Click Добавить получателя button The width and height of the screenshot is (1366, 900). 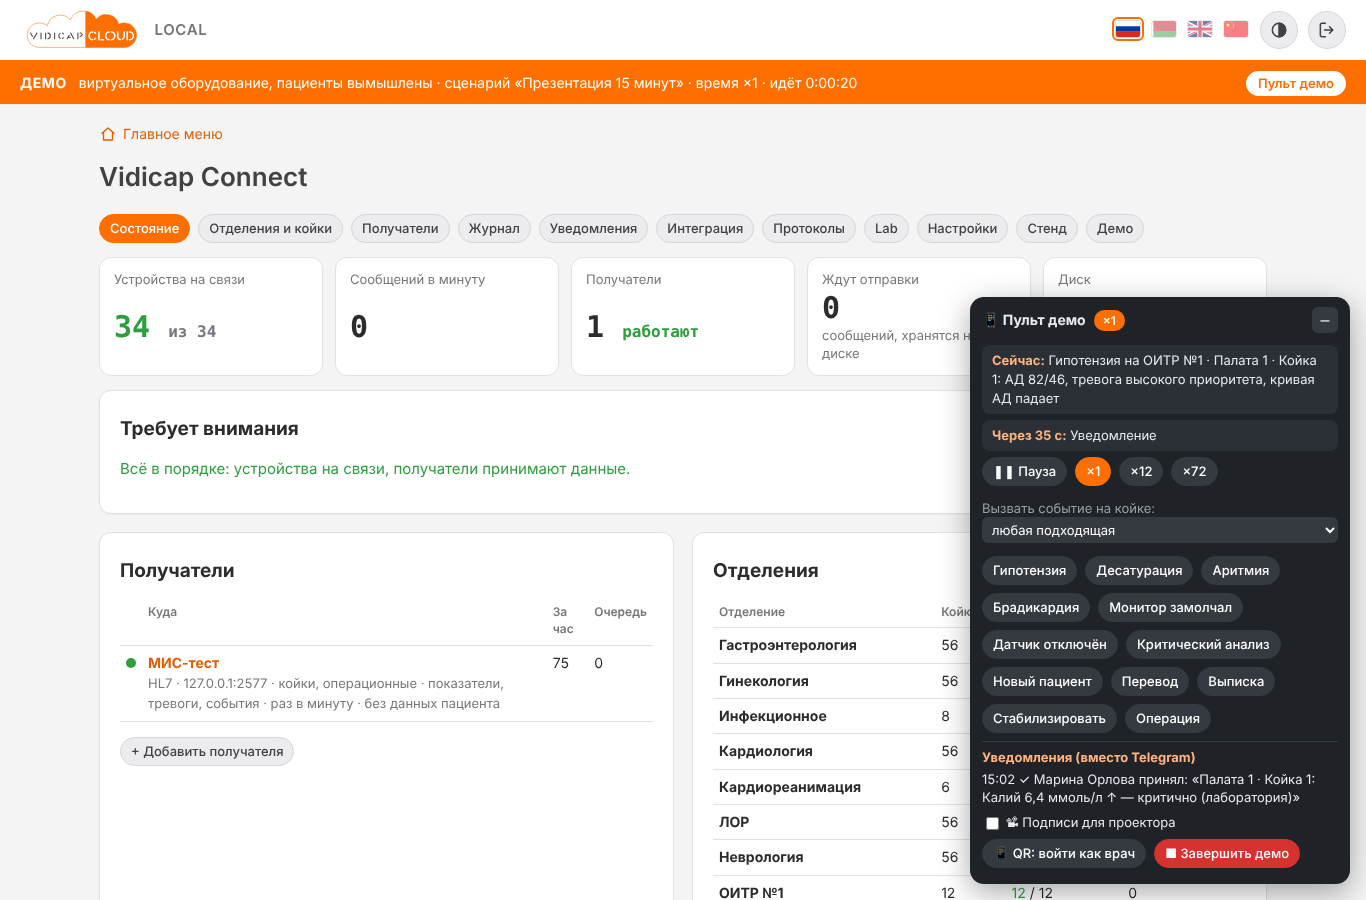pyautogui.click(x=207, y=751)
